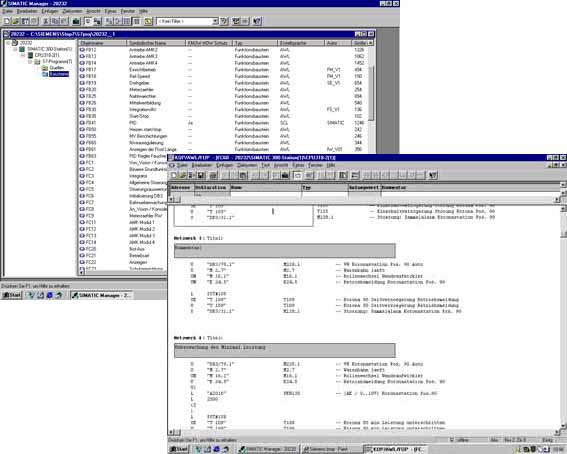
Task: Select Bausteine folder in project tree
Action: [59, 74]
